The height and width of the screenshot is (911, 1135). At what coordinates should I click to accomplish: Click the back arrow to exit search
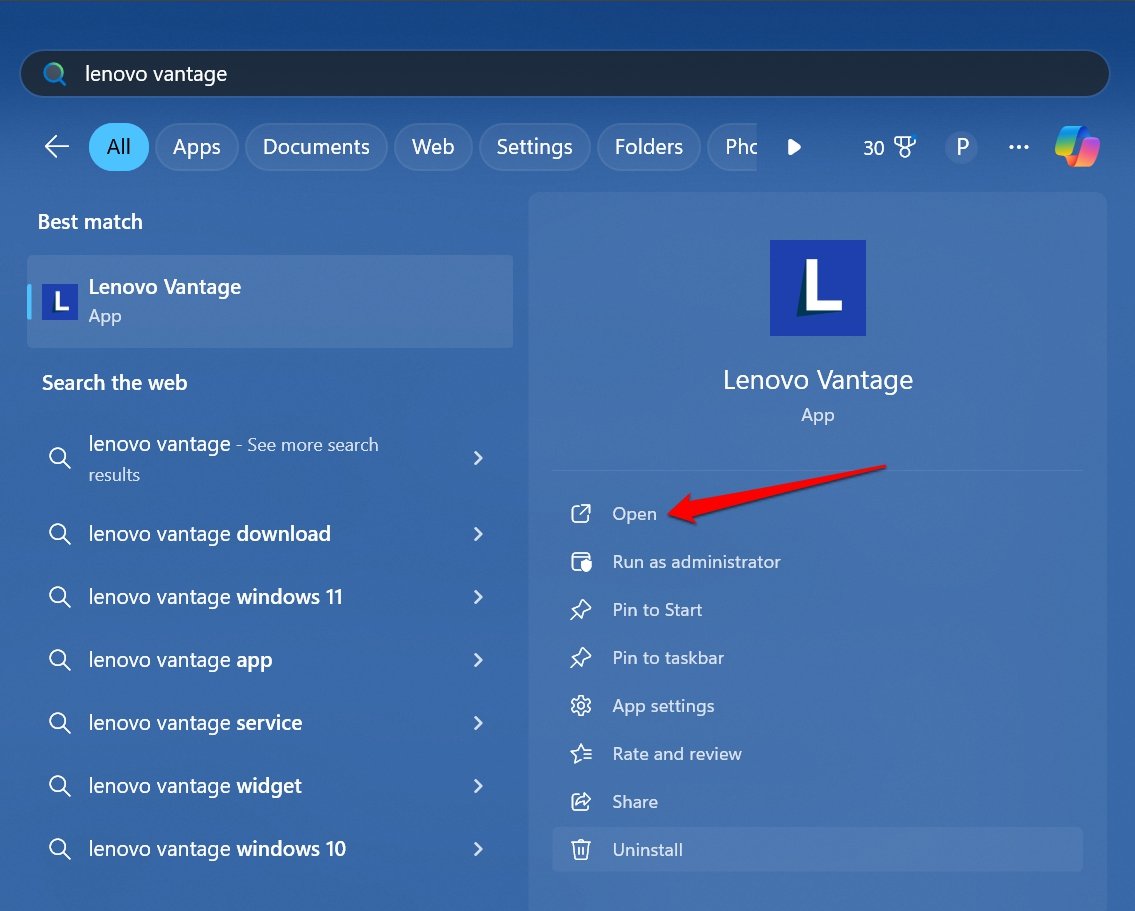click(56, 146)
